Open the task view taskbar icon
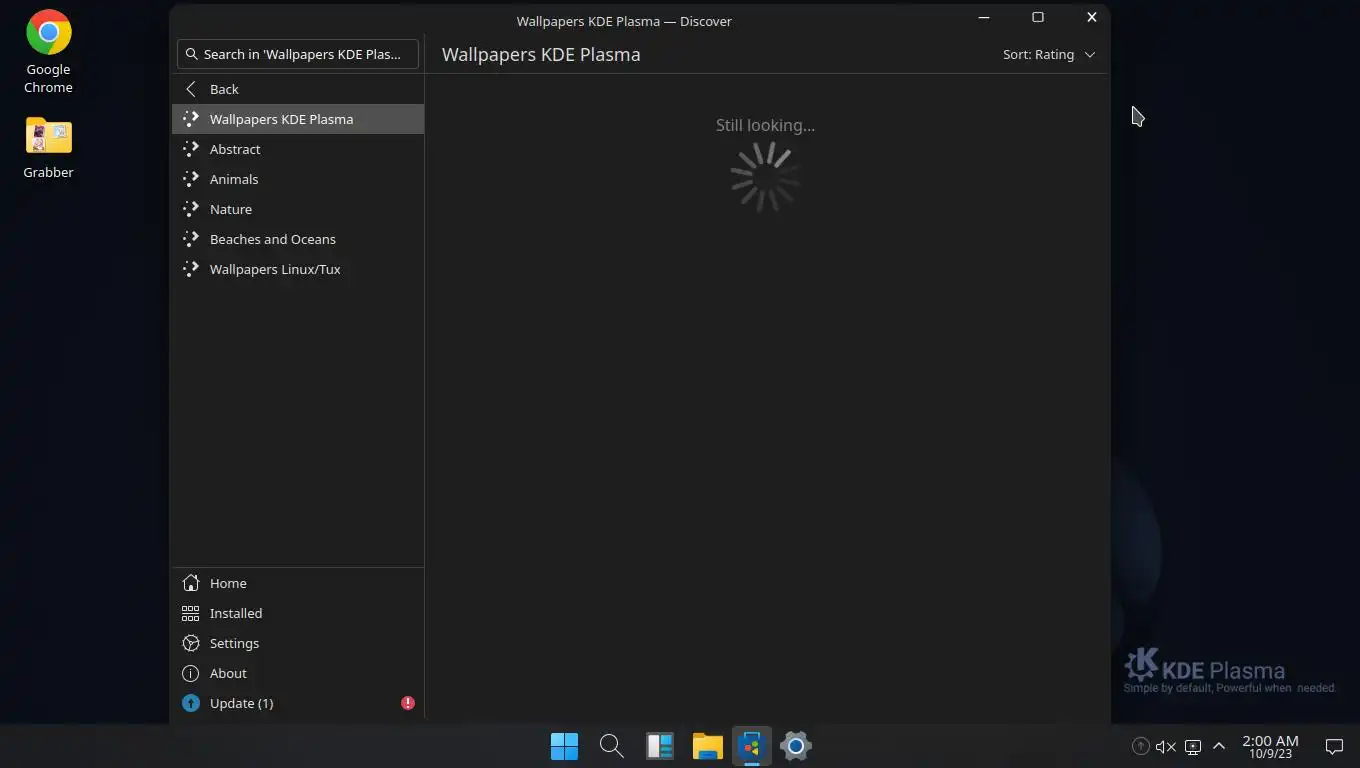1360x768 pixels. tap(660, 746)
